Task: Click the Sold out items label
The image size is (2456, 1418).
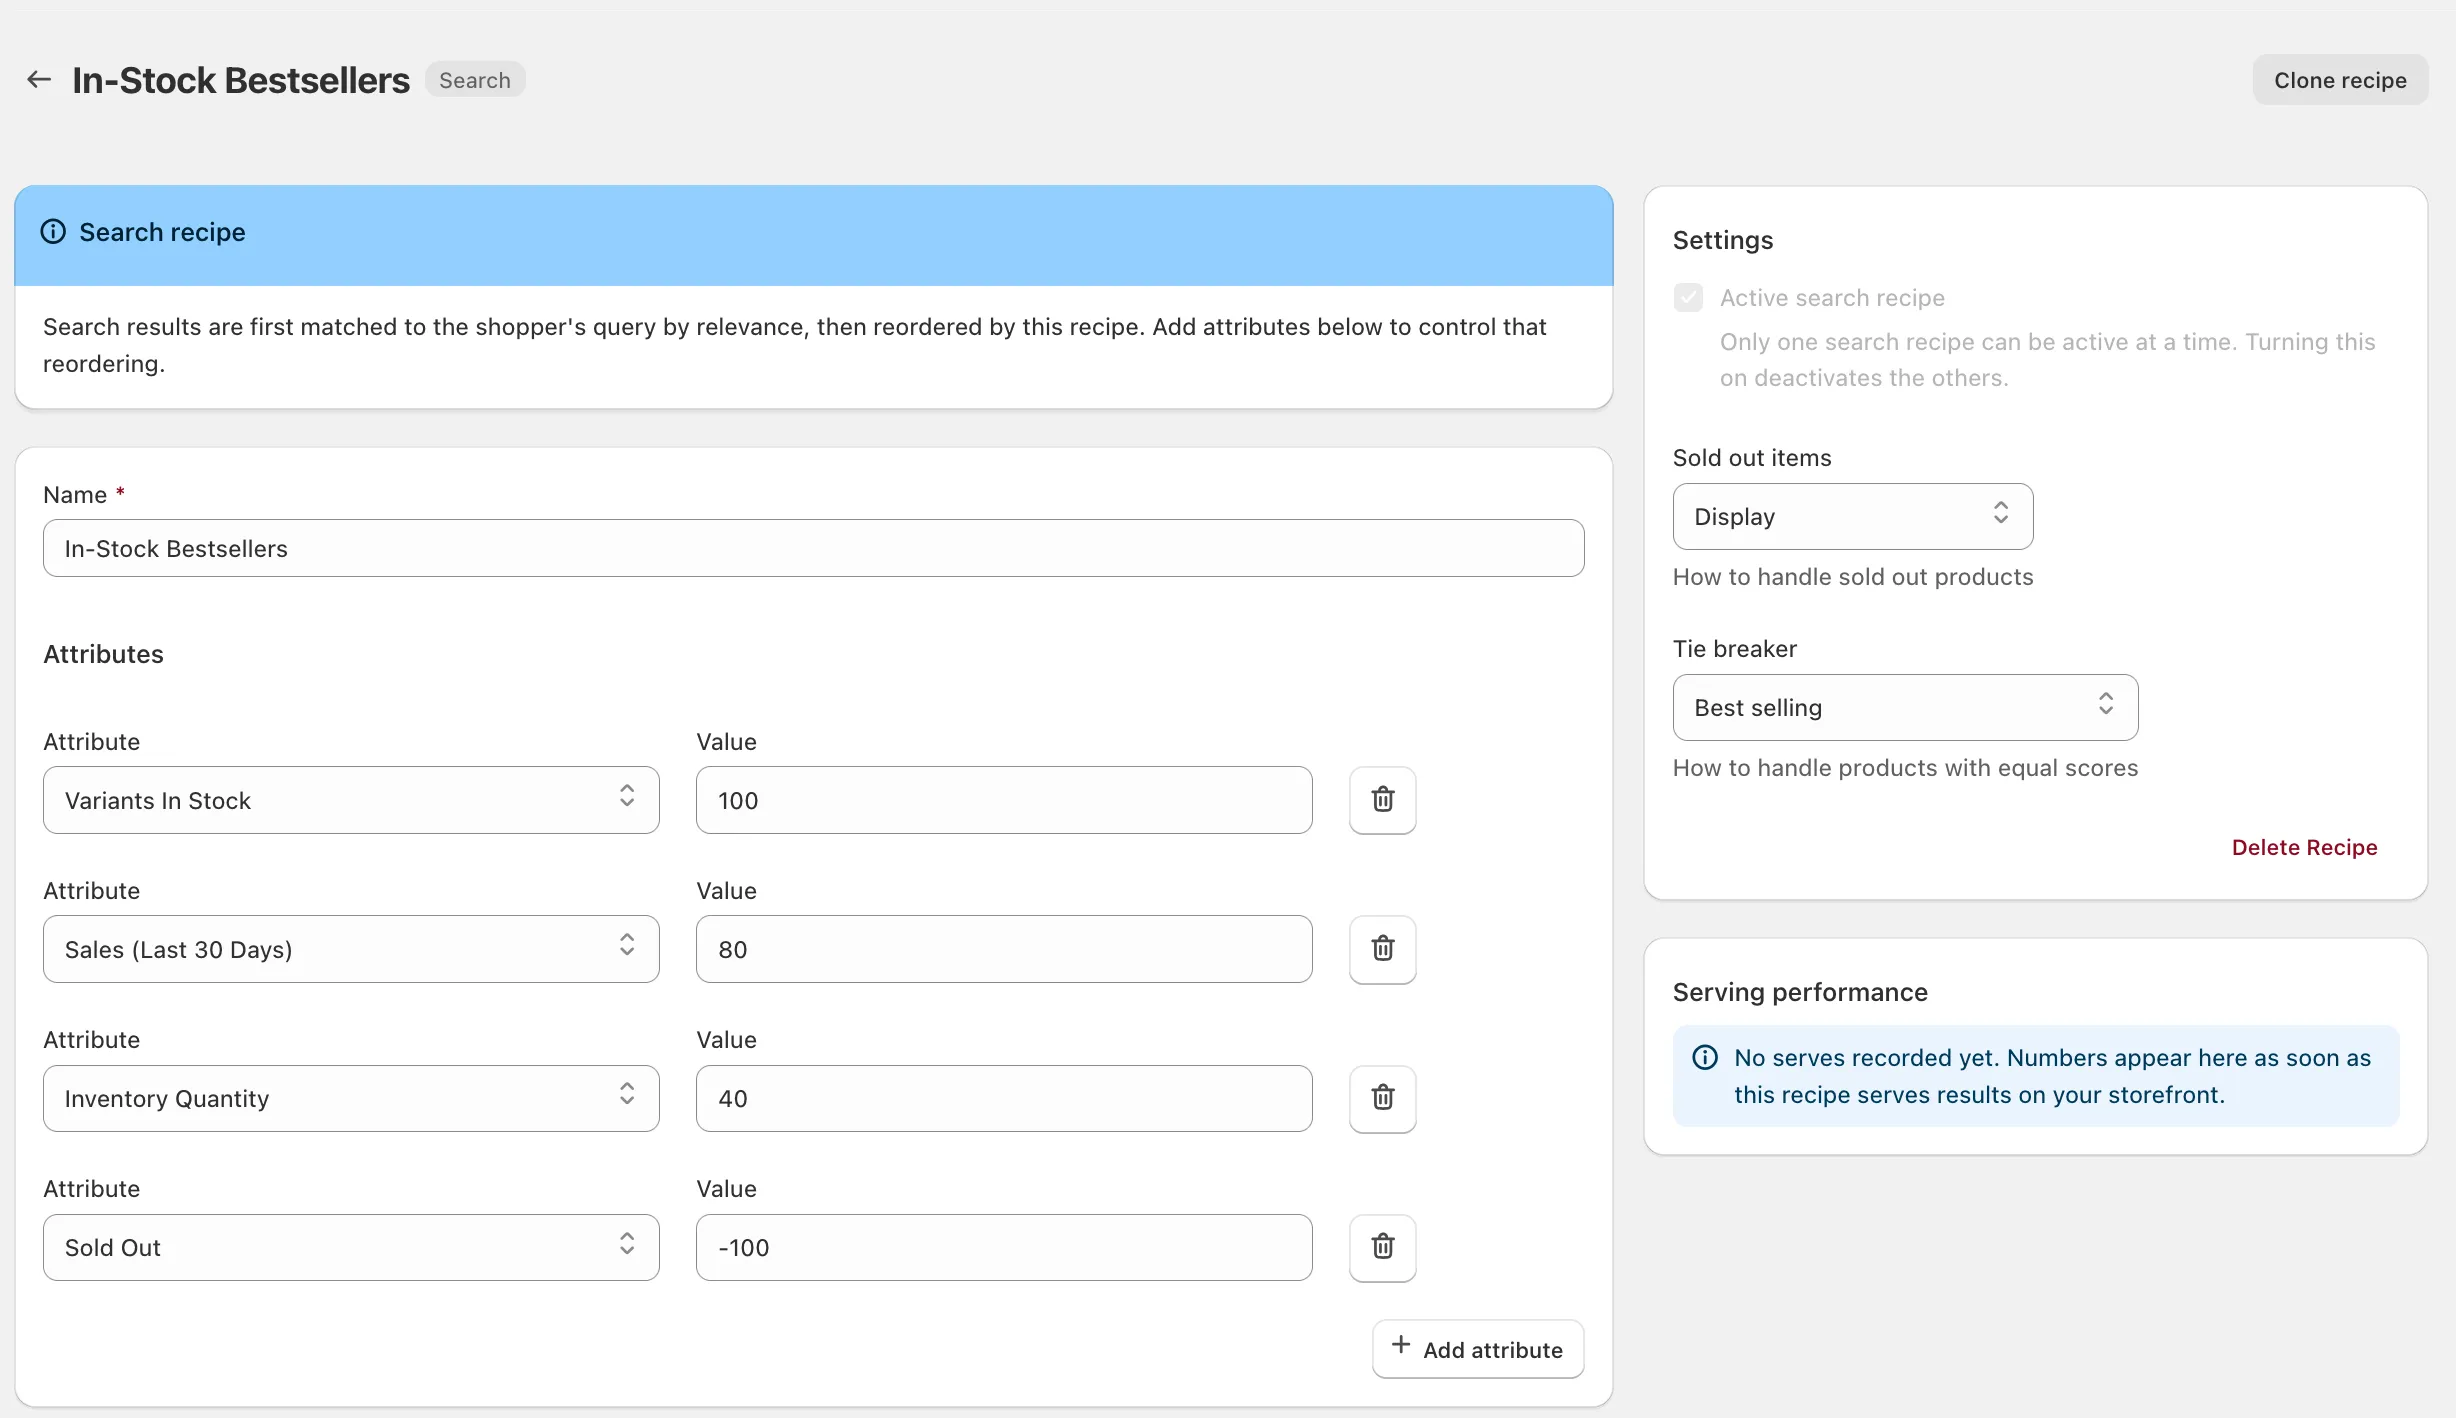Action: click(1752, 458)
